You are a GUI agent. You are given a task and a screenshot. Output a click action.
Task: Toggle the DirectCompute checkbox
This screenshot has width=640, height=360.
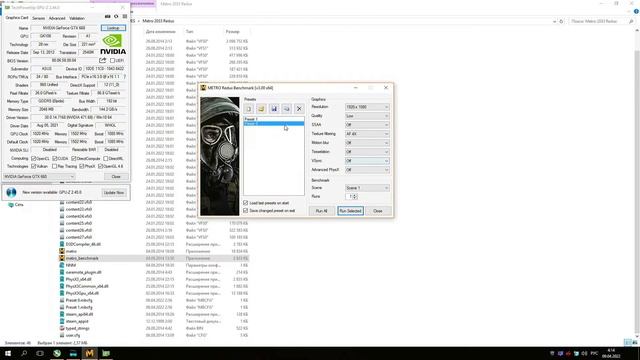point(74,158)
